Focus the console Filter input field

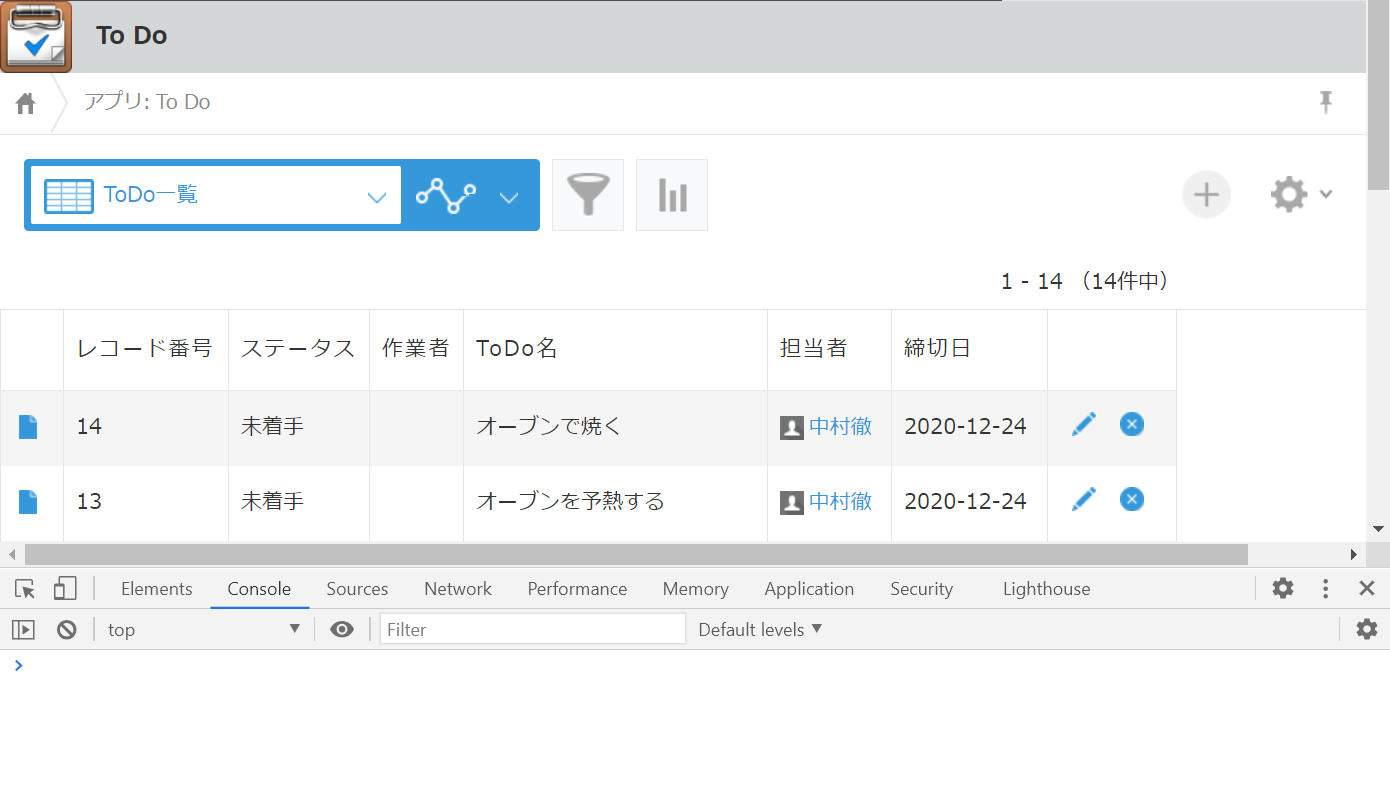[x=532, y=629]
